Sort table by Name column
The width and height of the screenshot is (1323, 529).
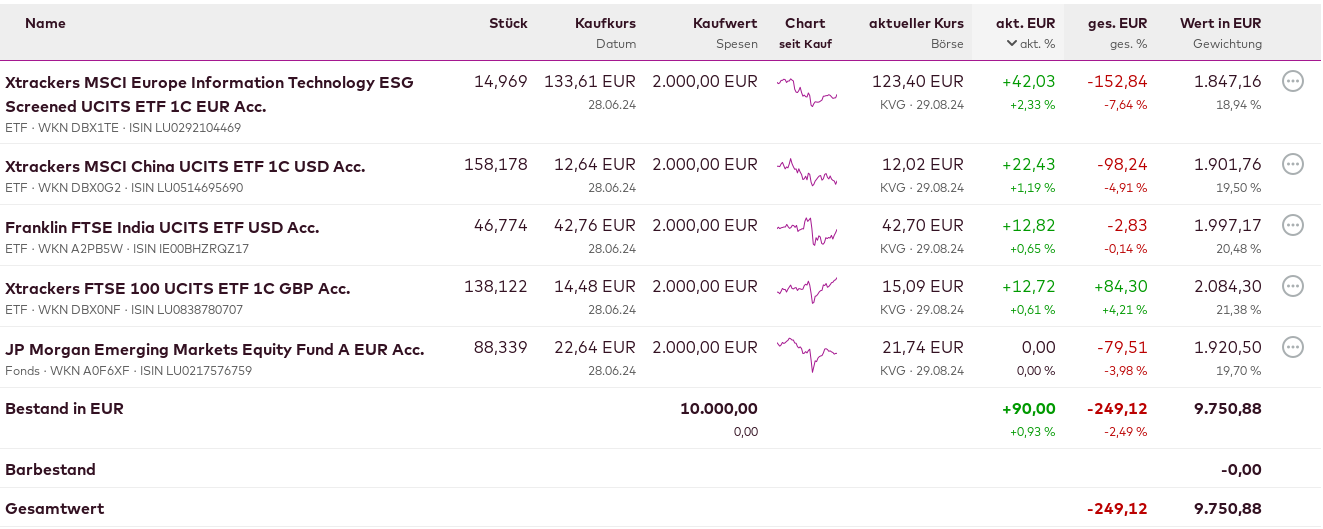click(45, 23)
